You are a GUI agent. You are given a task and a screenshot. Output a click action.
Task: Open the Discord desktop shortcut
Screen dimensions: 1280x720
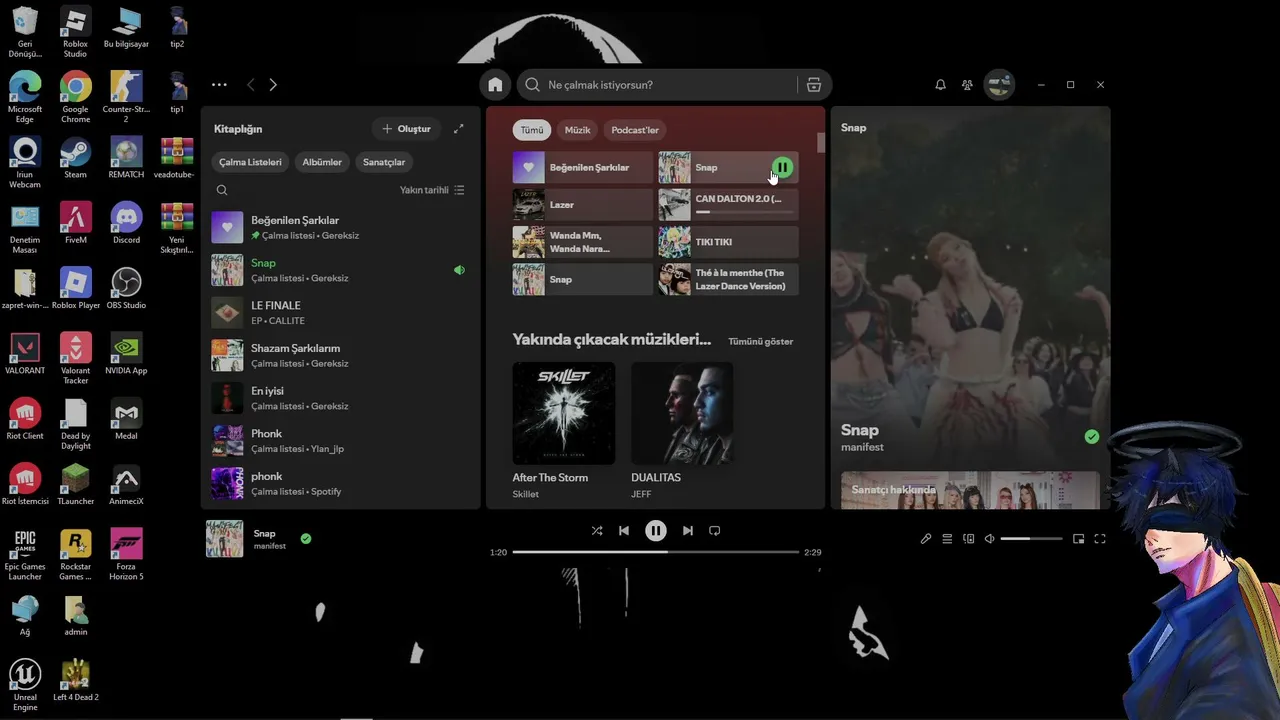(126, 223)
